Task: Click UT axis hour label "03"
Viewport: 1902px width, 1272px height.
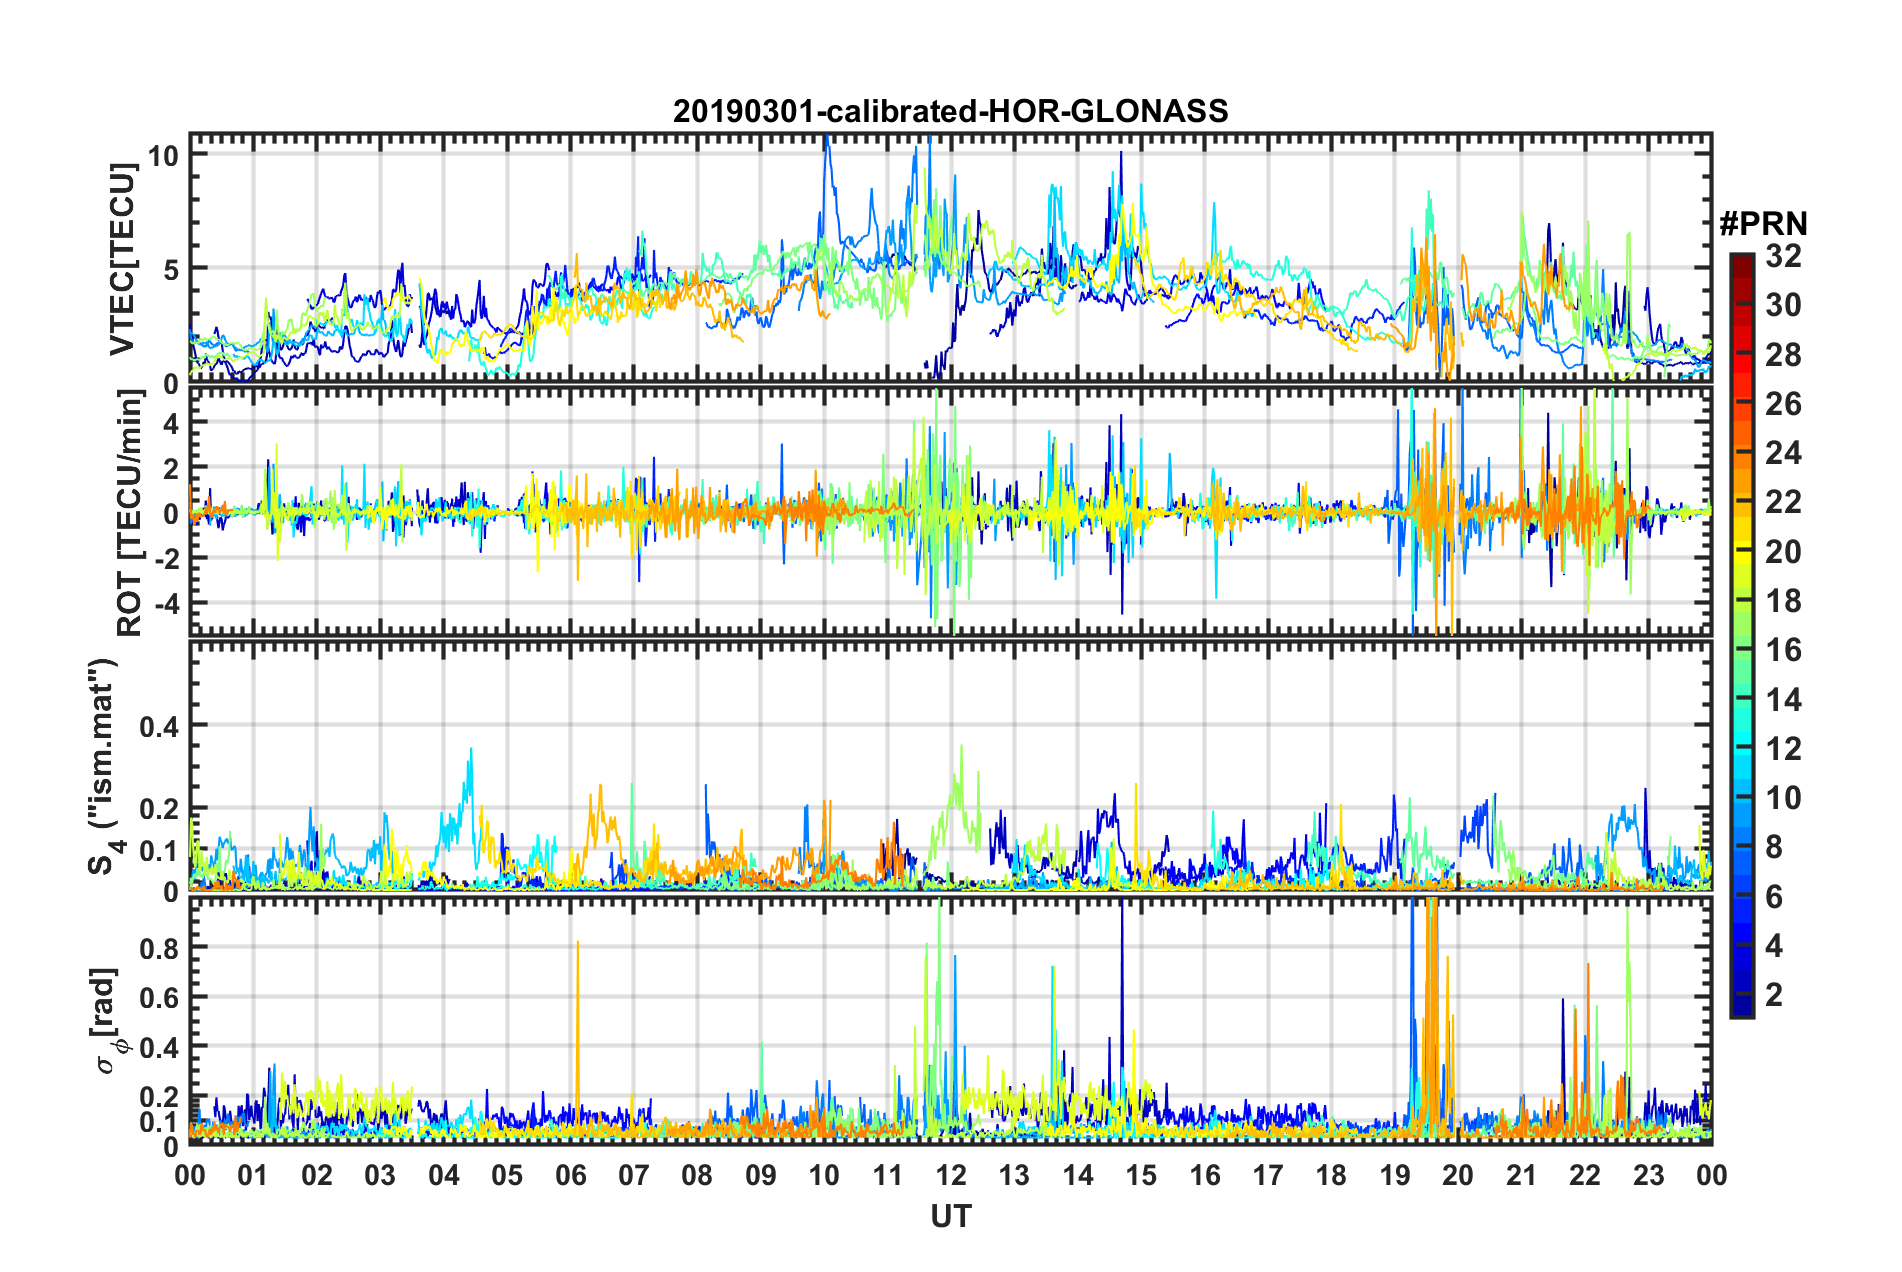Action: pos(380,1175)
